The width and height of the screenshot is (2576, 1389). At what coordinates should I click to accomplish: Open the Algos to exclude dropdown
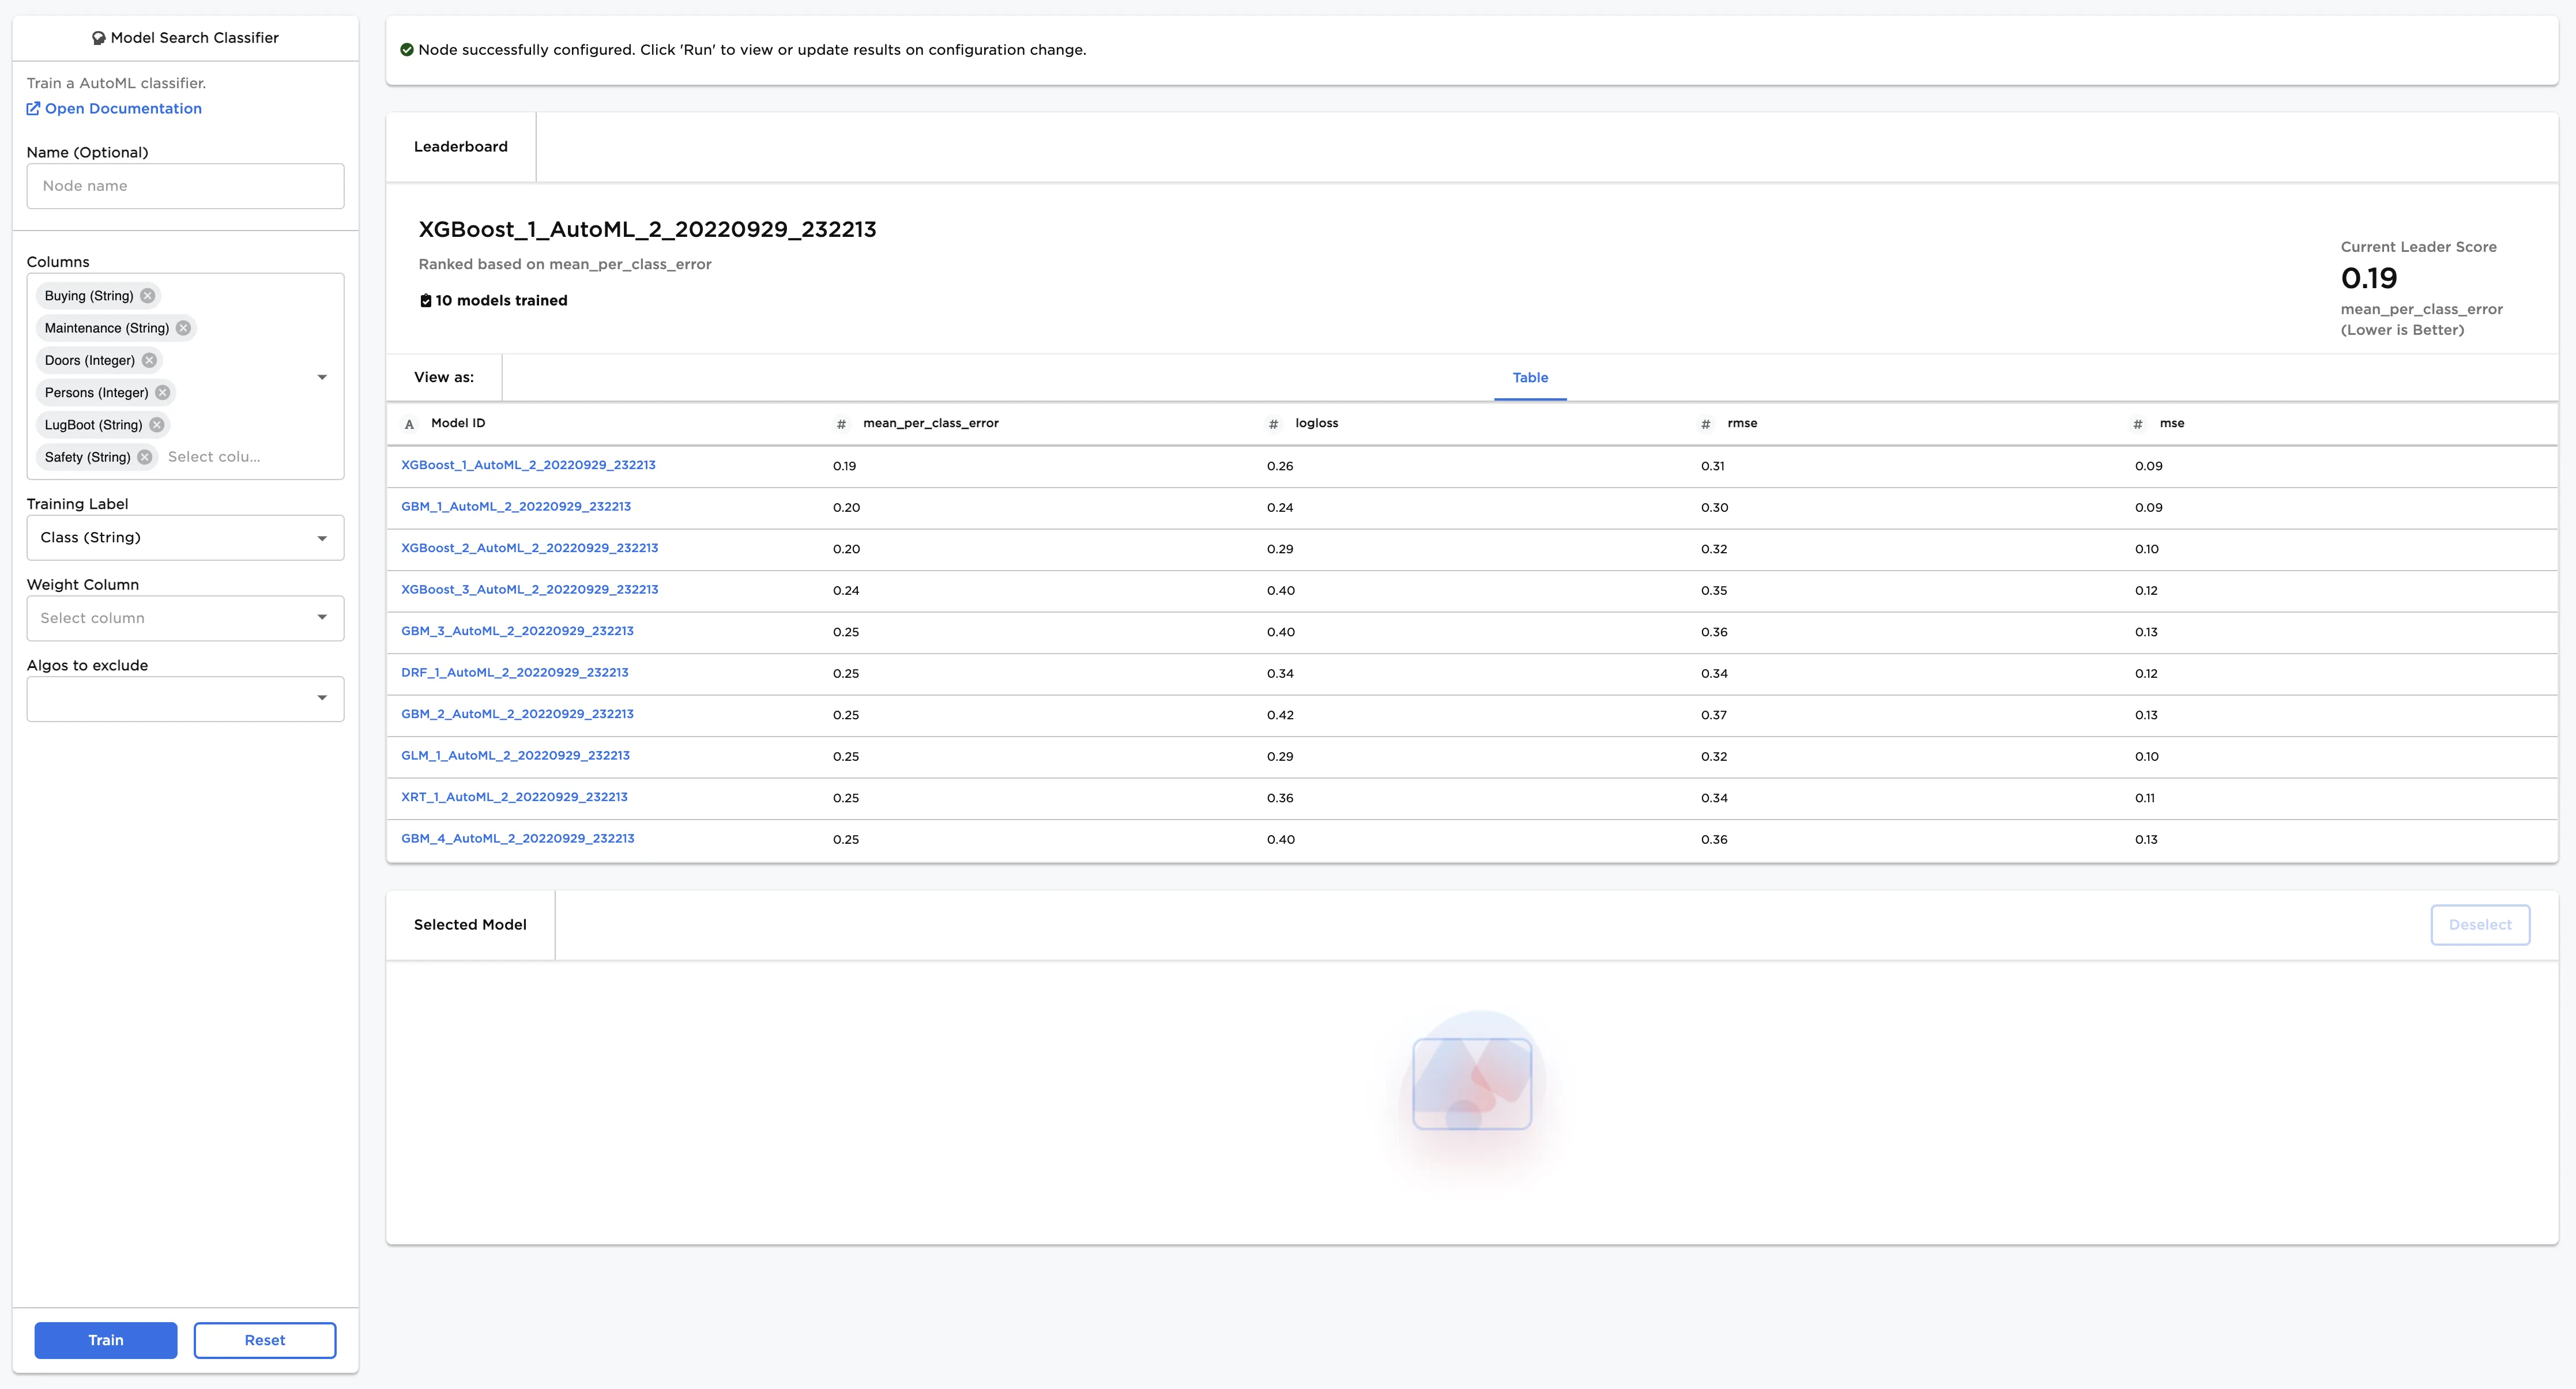point(185,699)
